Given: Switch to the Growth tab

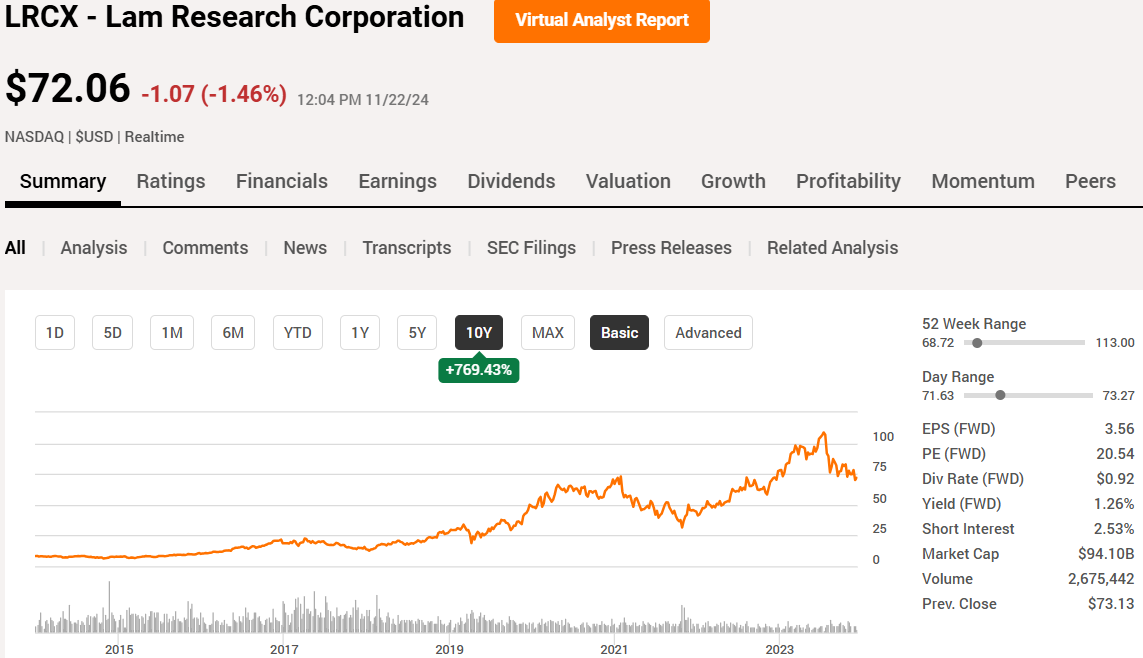Looking at the screenshot, I should click(x=733, y=181).
